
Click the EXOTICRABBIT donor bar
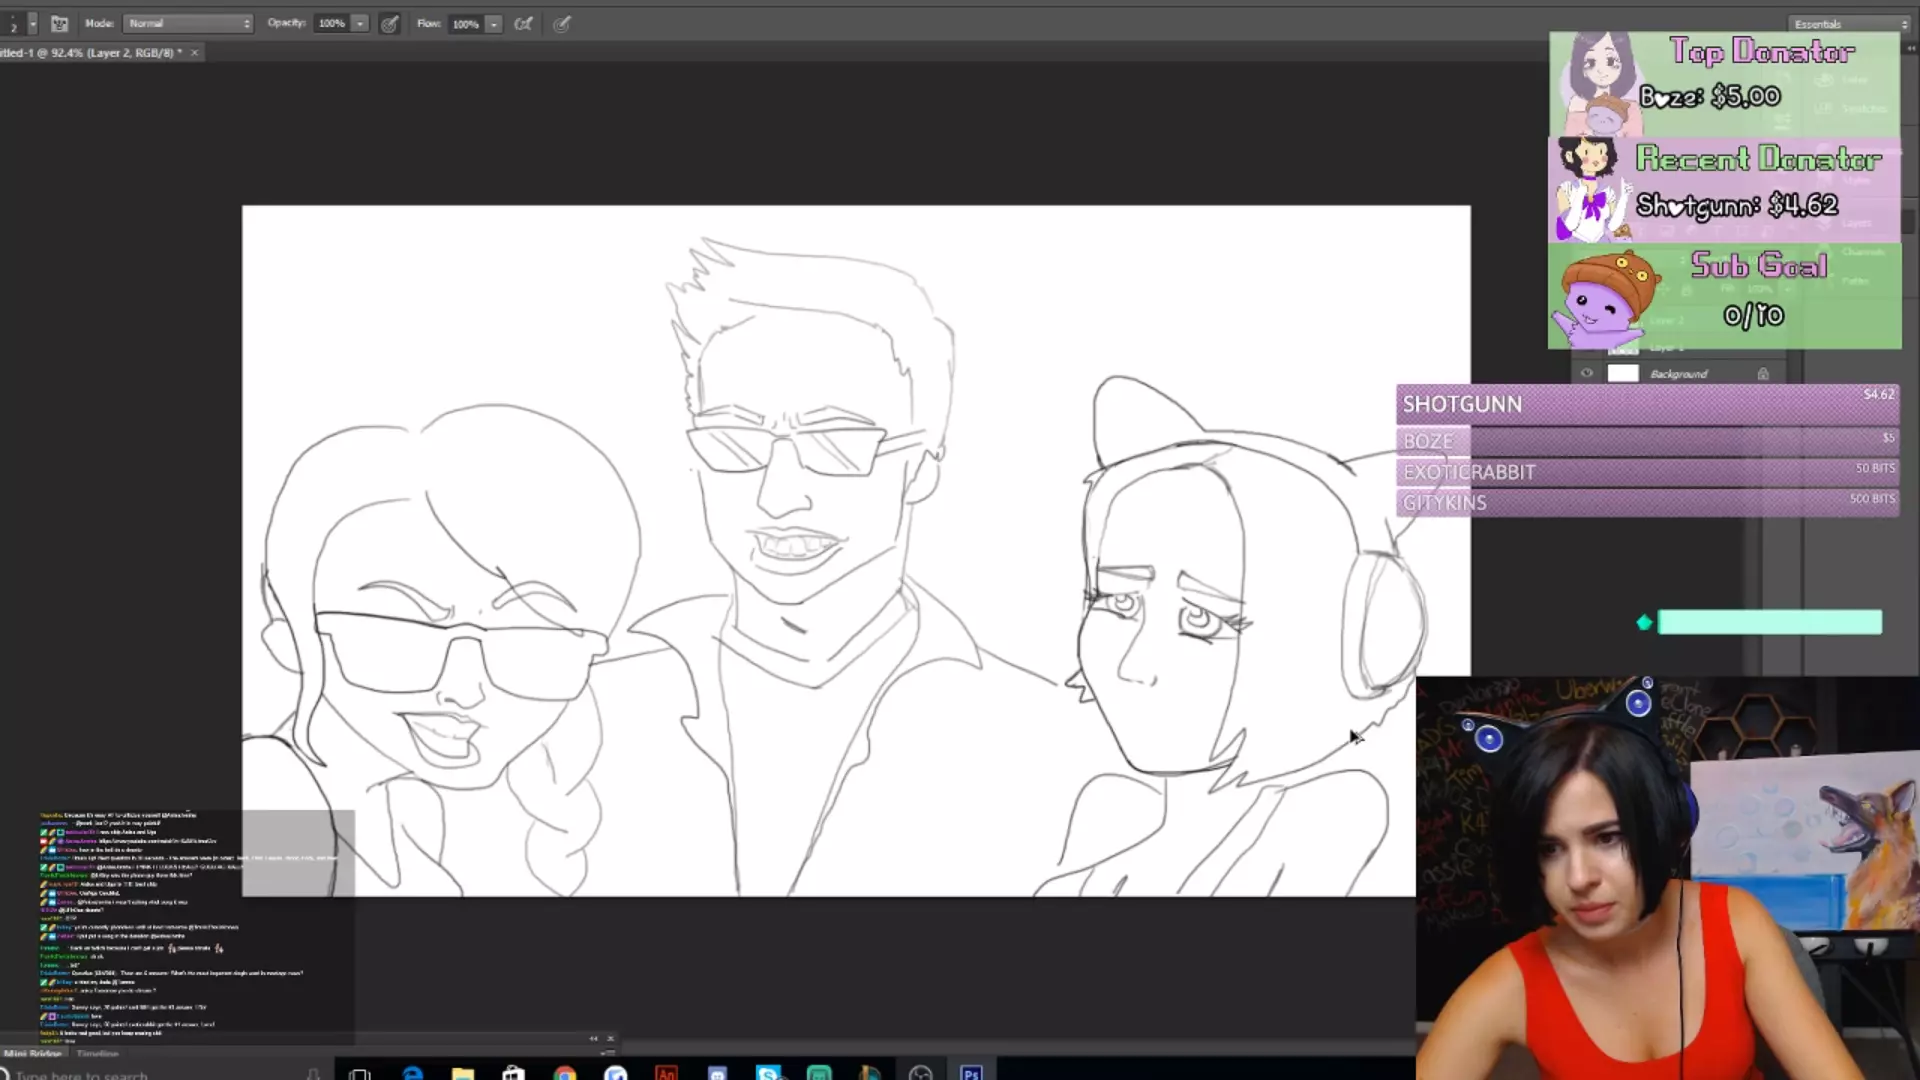[x=1647, y=472]
